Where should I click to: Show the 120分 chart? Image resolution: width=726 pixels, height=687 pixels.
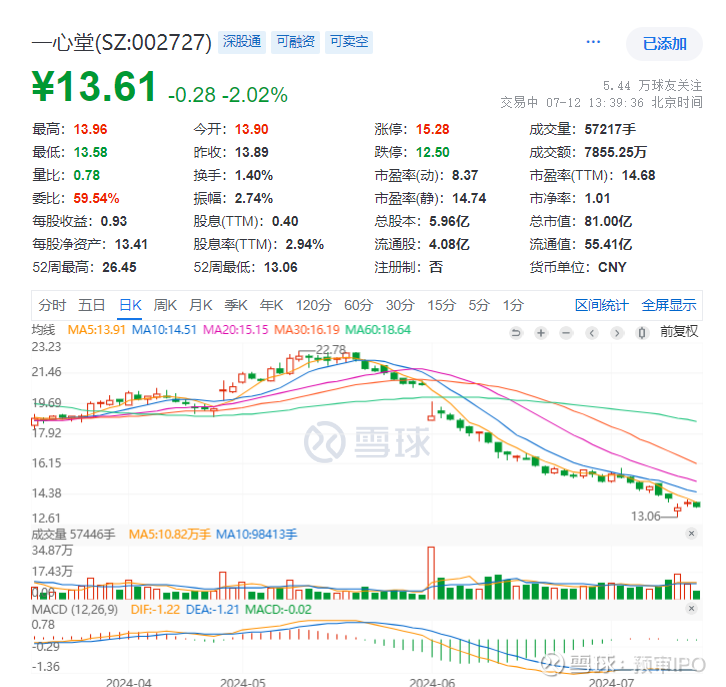(314, 306)
